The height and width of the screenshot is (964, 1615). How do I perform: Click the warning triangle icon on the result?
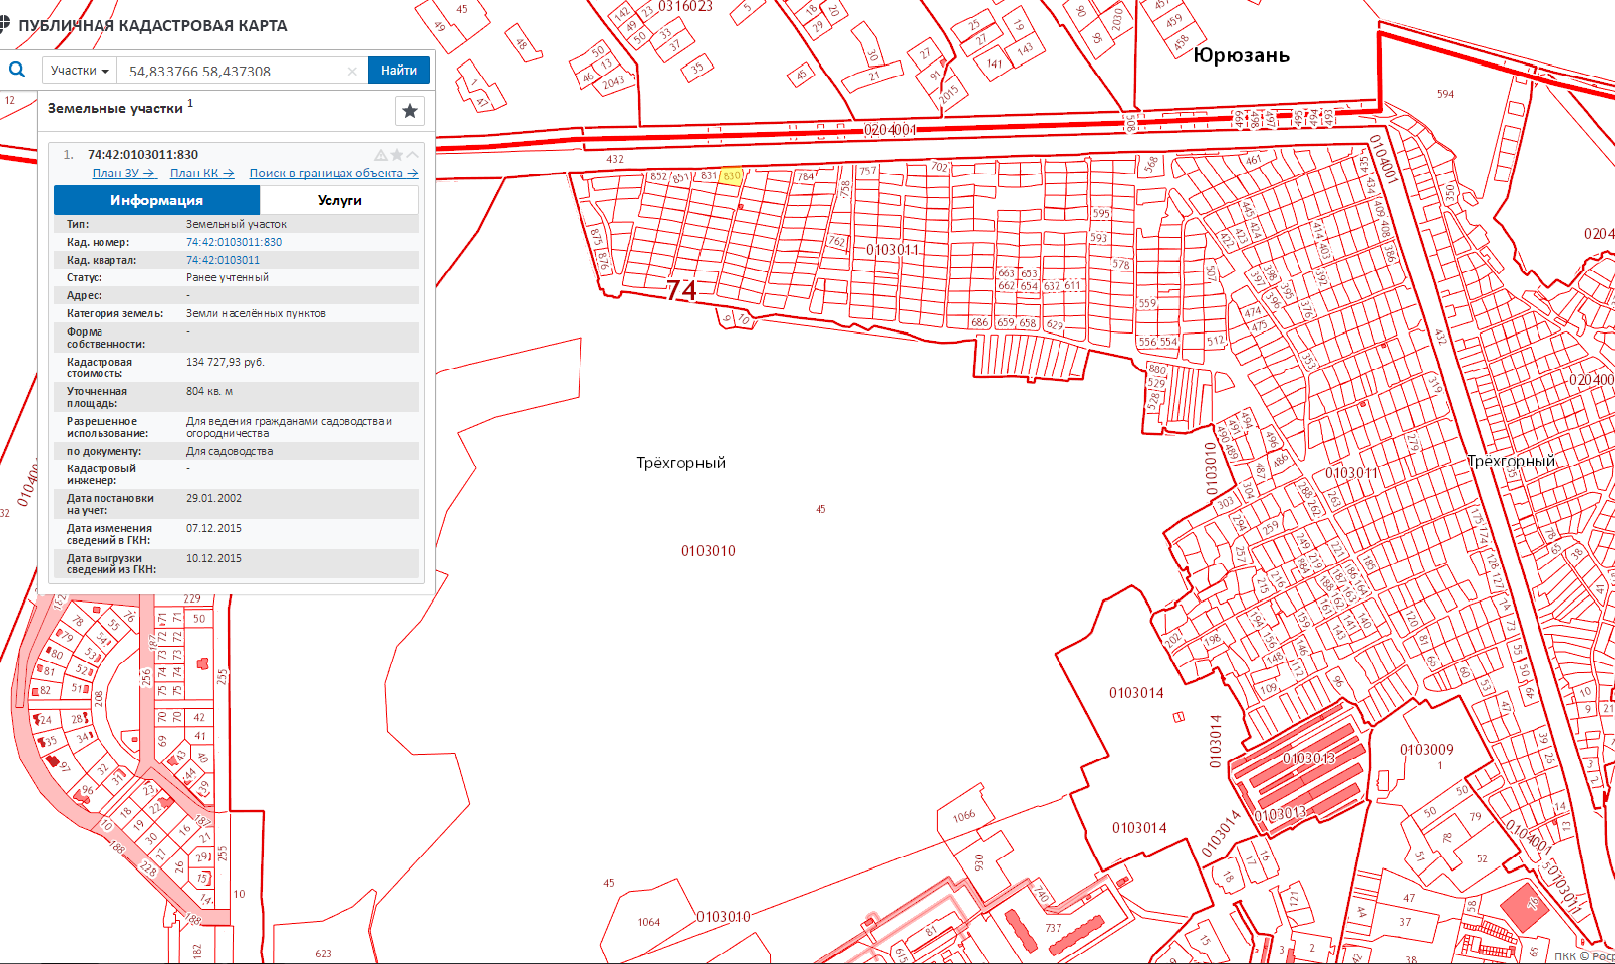tap(381, 155)
